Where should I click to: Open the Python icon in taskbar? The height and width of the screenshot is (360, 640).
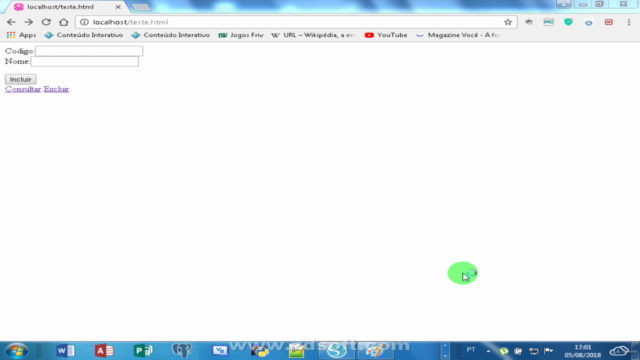260,351
